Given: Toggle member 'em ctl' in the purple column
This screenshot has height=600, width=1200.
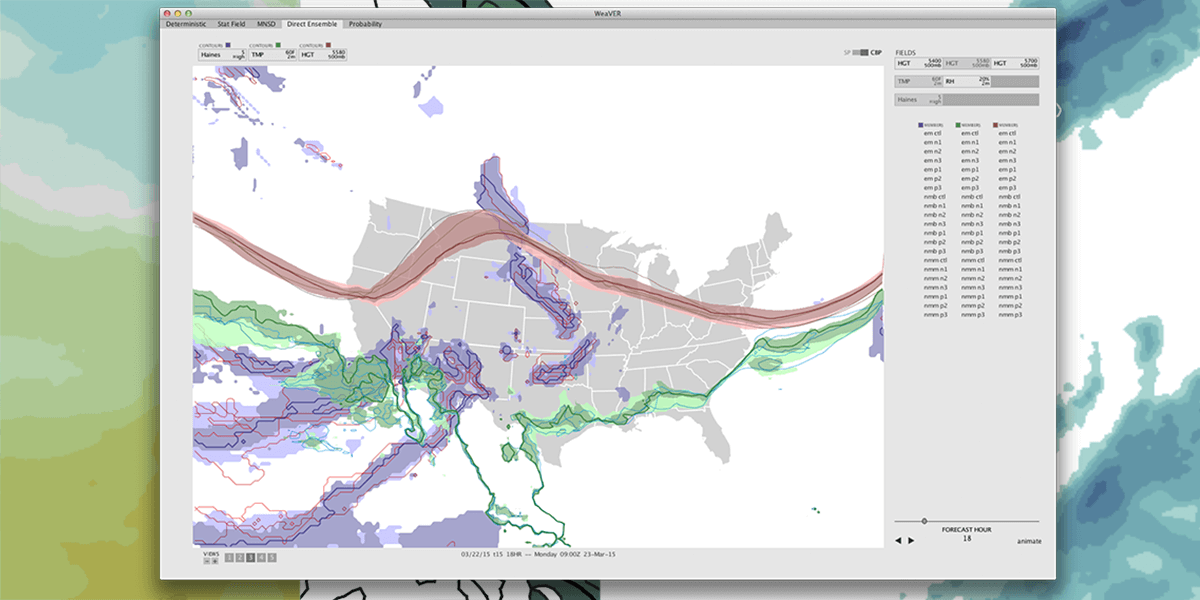Looking at the screenshot, I should [x=933, y=133].
